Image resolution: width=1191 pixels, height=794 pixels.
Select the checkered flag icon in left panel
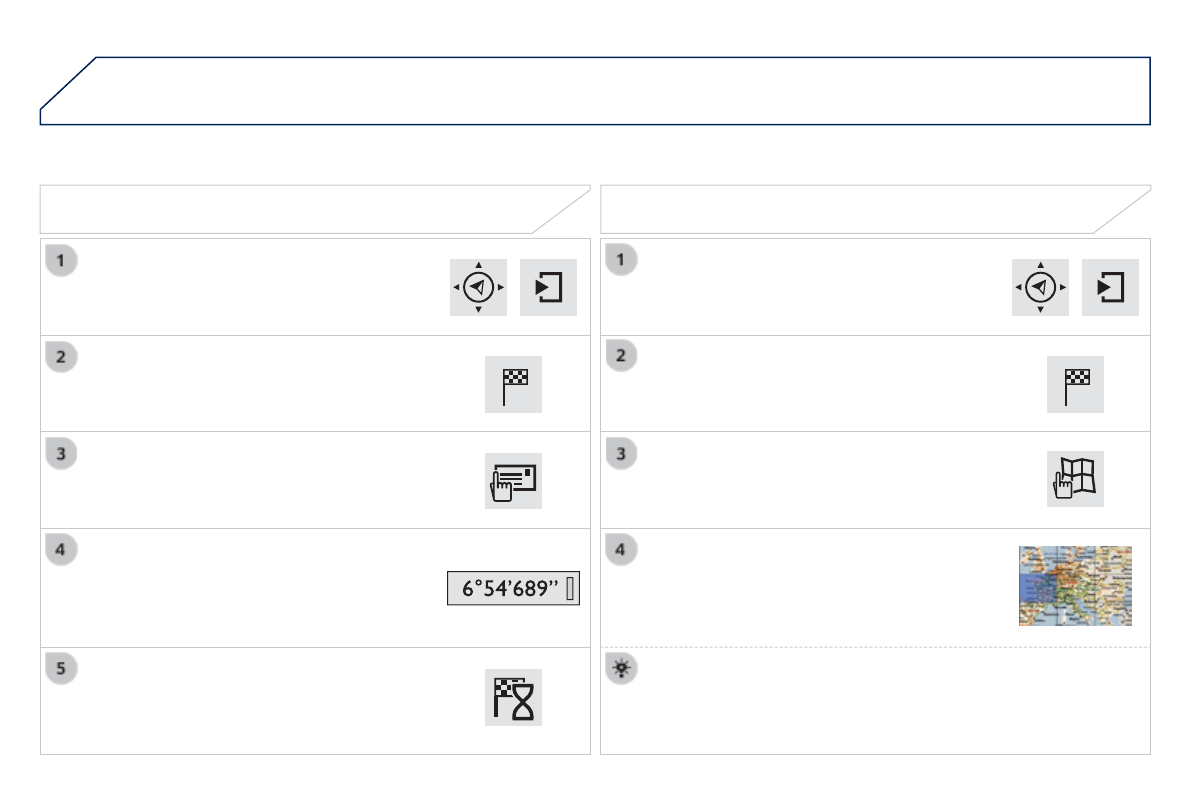513,384
